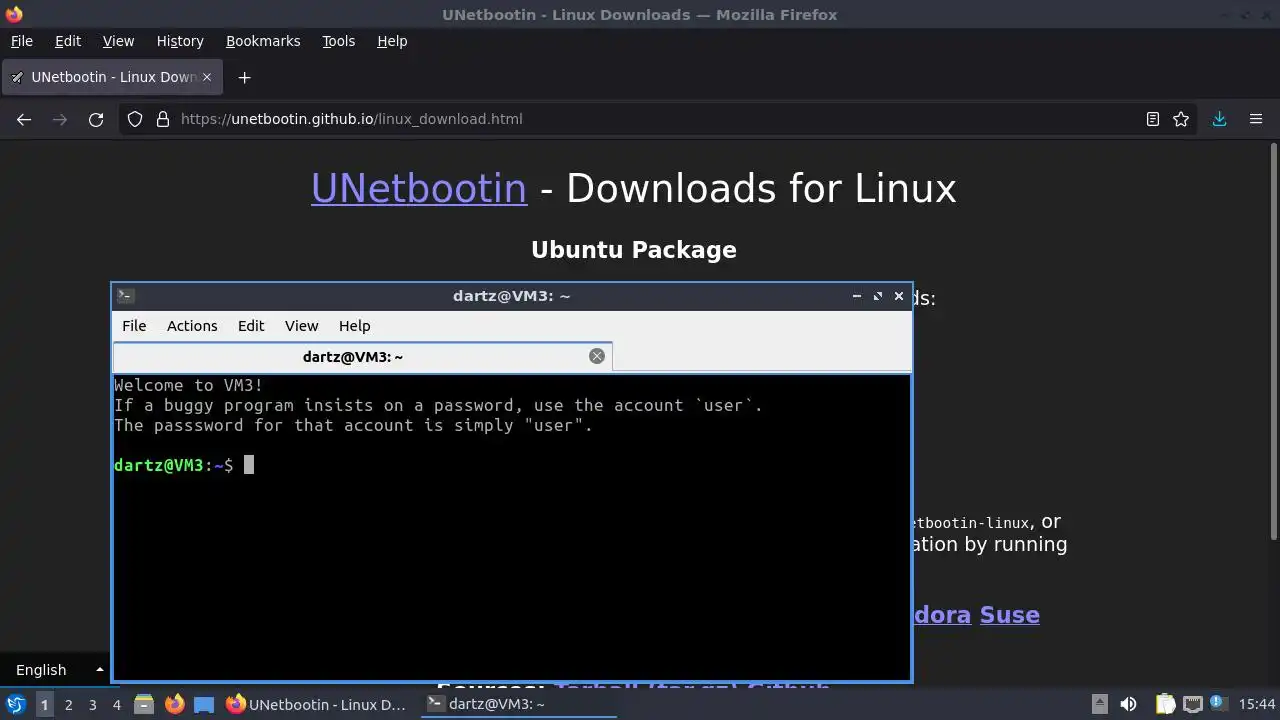Open the English language selector
Image resolution: width=1280 pixels, height=720 pixels.
click(x=59, y=670)
